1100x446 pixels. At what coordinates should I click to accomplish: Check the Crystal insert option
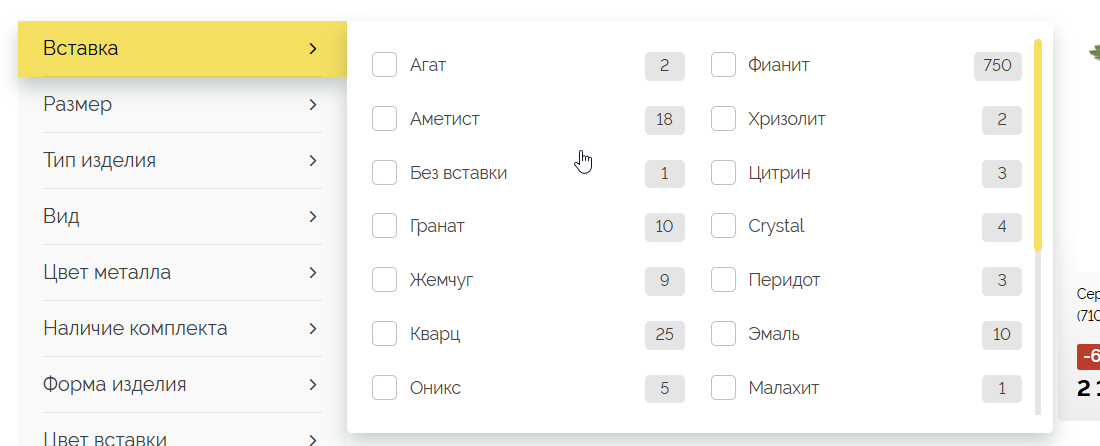tap(723, 226)
